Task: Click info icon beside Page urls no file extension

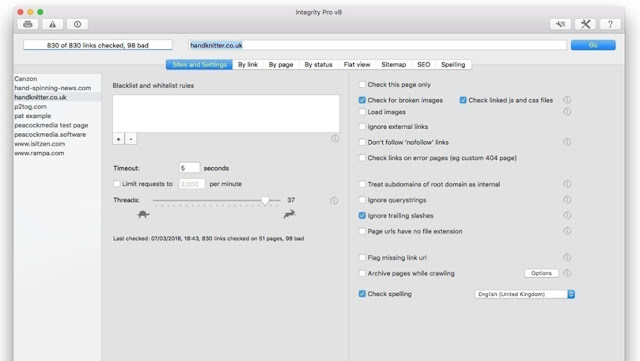Action: click(x=567, y=231)
